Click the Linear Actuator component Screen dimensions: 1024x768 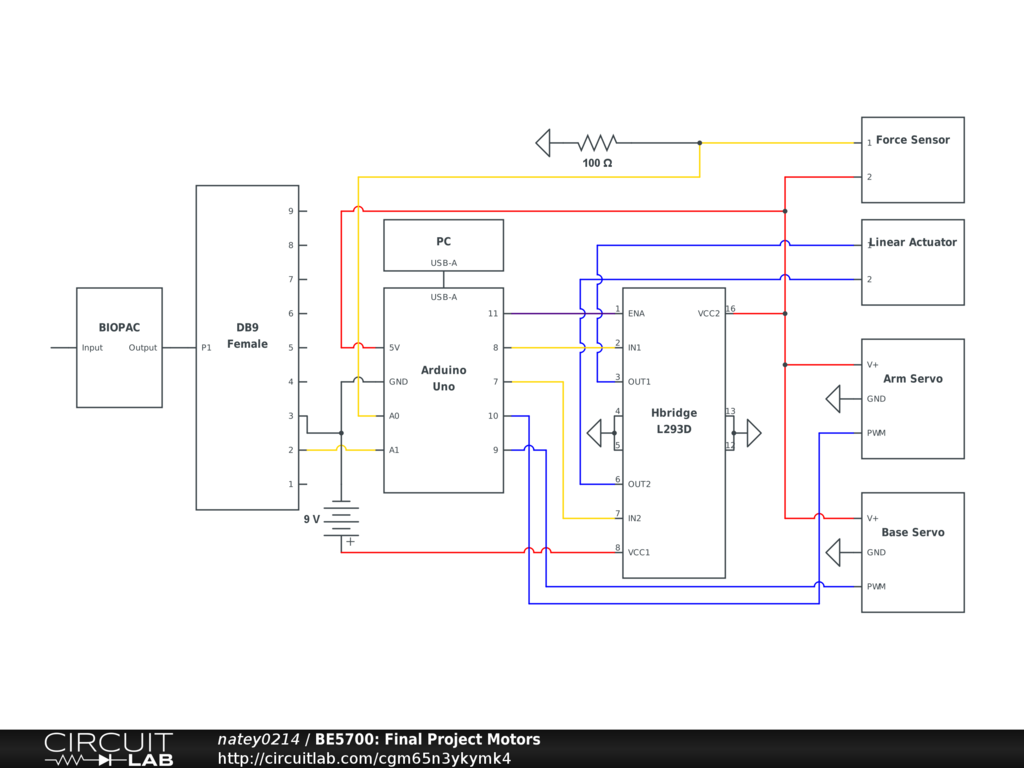912,262
